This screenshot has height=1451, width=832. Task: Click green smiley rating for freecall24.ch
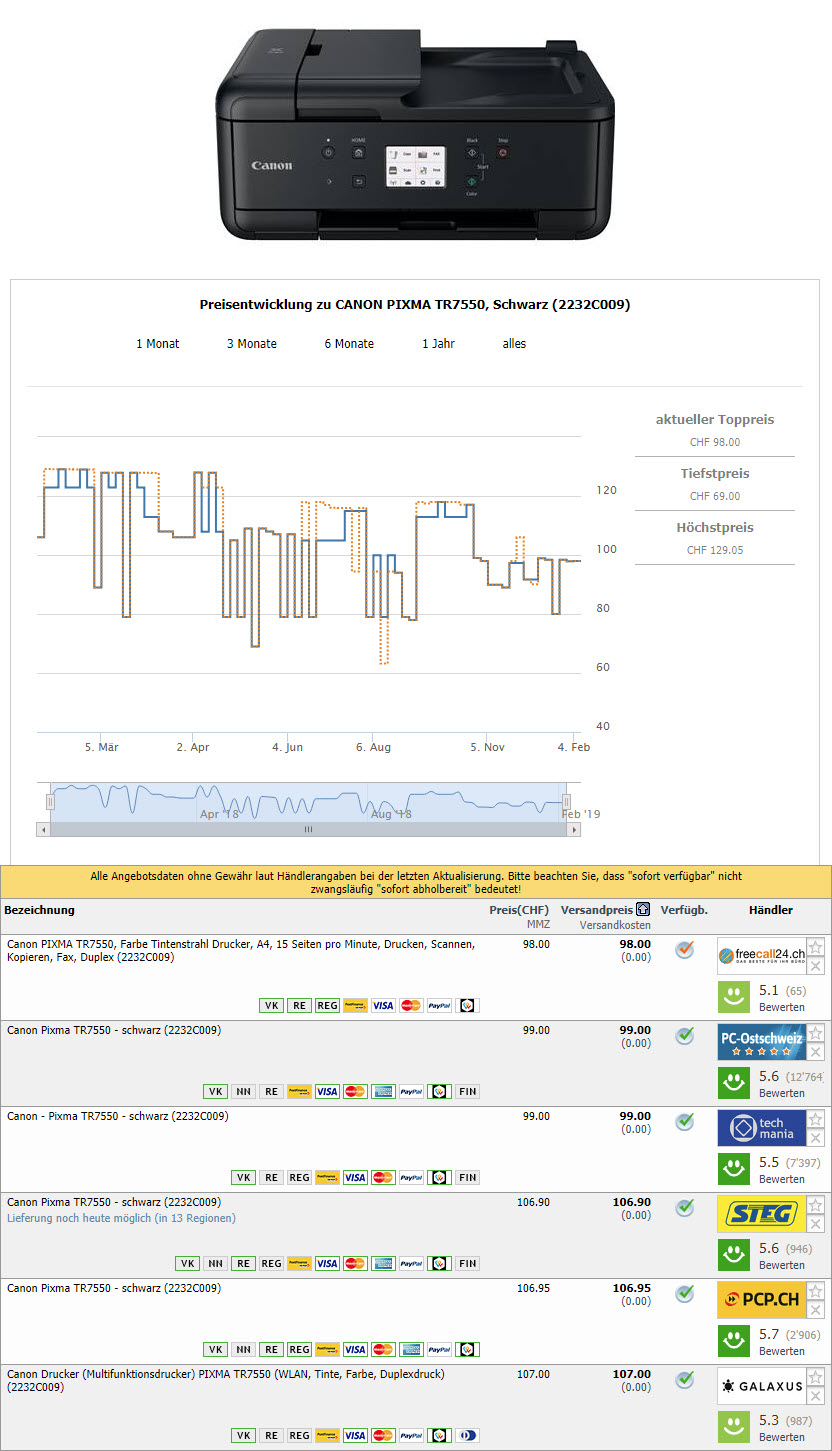pos(734,996)
